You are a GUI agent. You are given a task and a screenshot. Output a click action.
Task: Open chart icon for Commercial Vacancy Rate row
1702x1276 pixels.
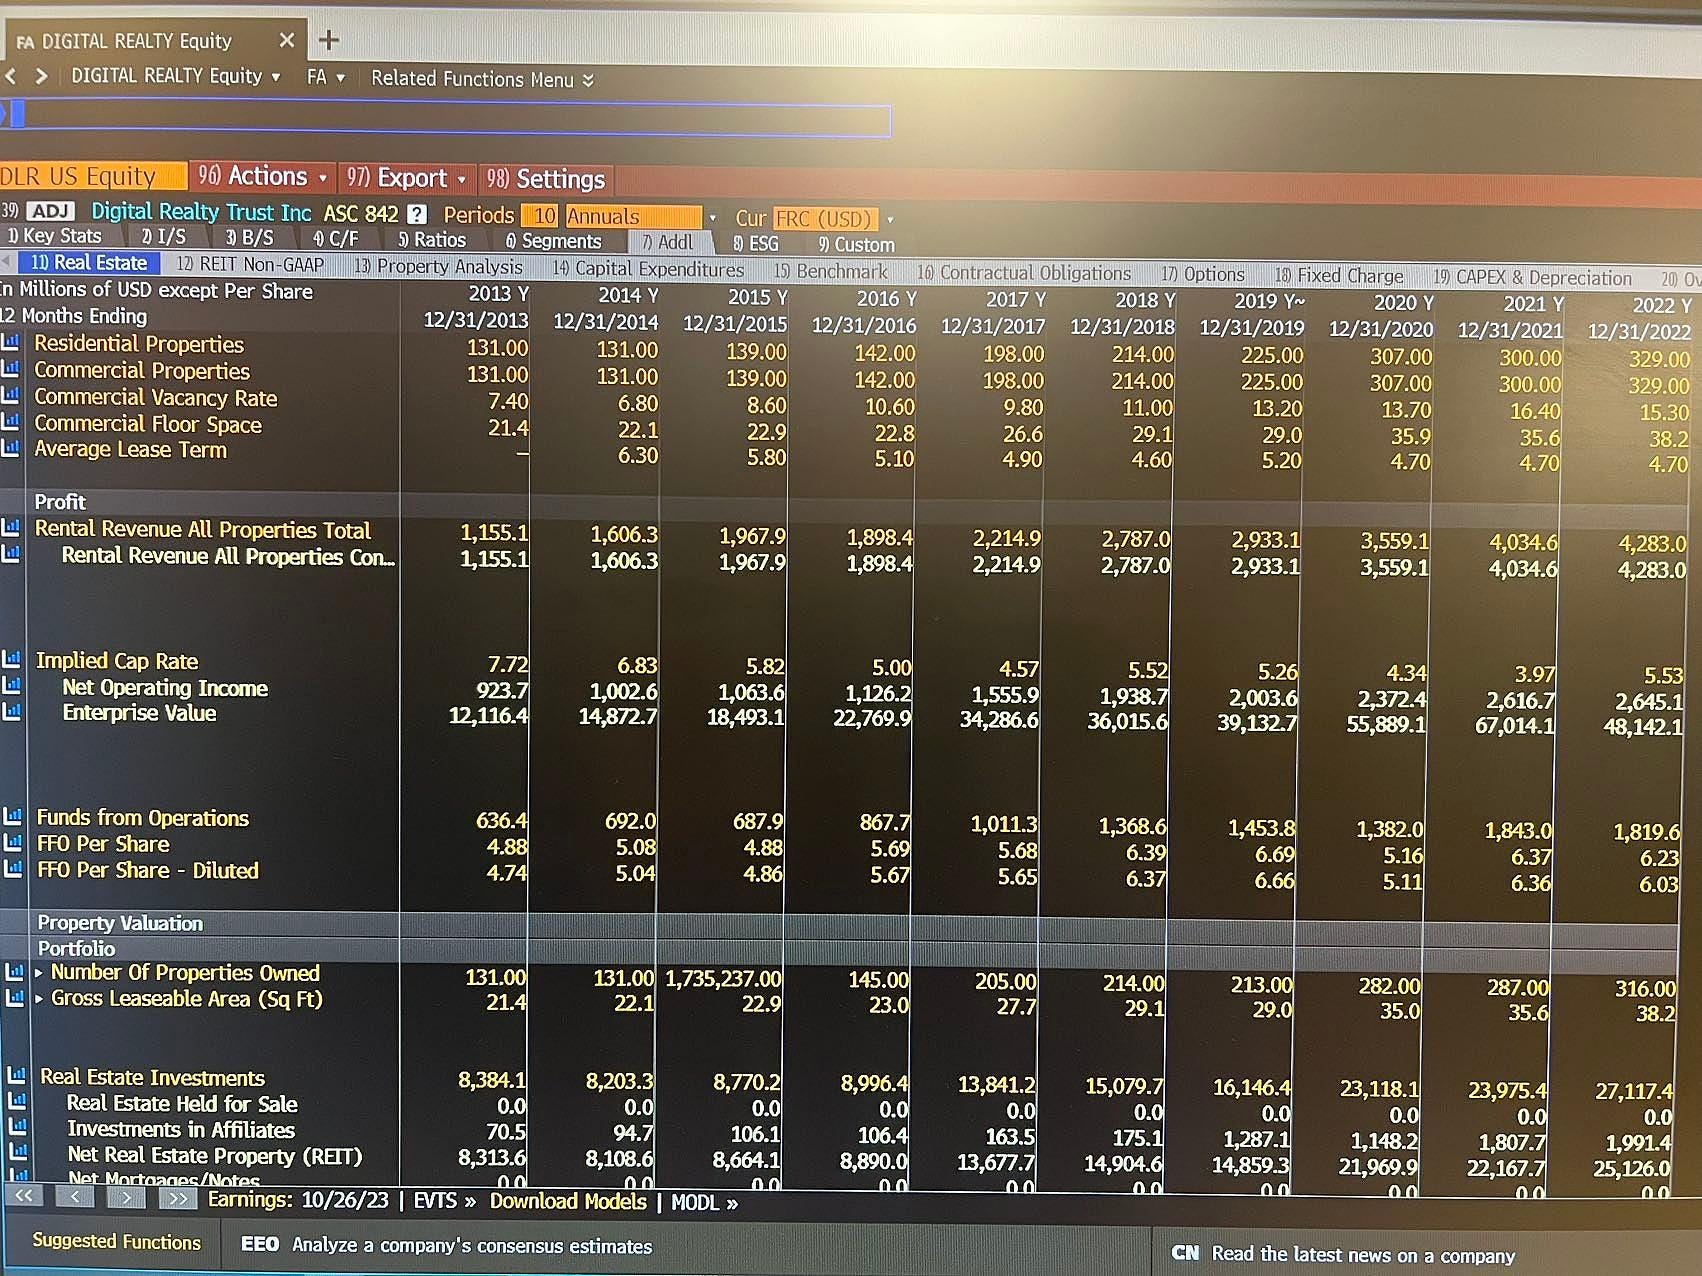pyautogui.click(x=11, y=396)
